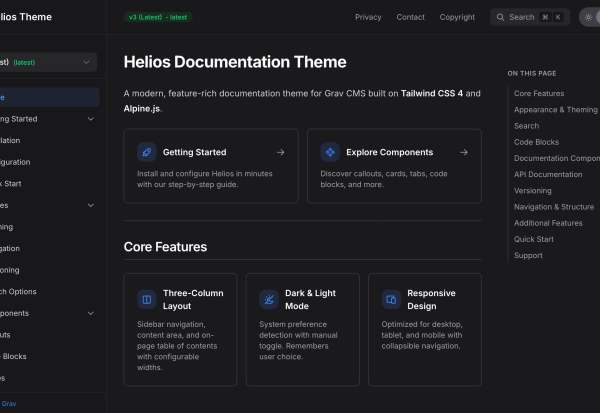Click the ON THIS PAGE label
Image resolution: width=600 pixels, height=413 pixels.
click(532, 73)
